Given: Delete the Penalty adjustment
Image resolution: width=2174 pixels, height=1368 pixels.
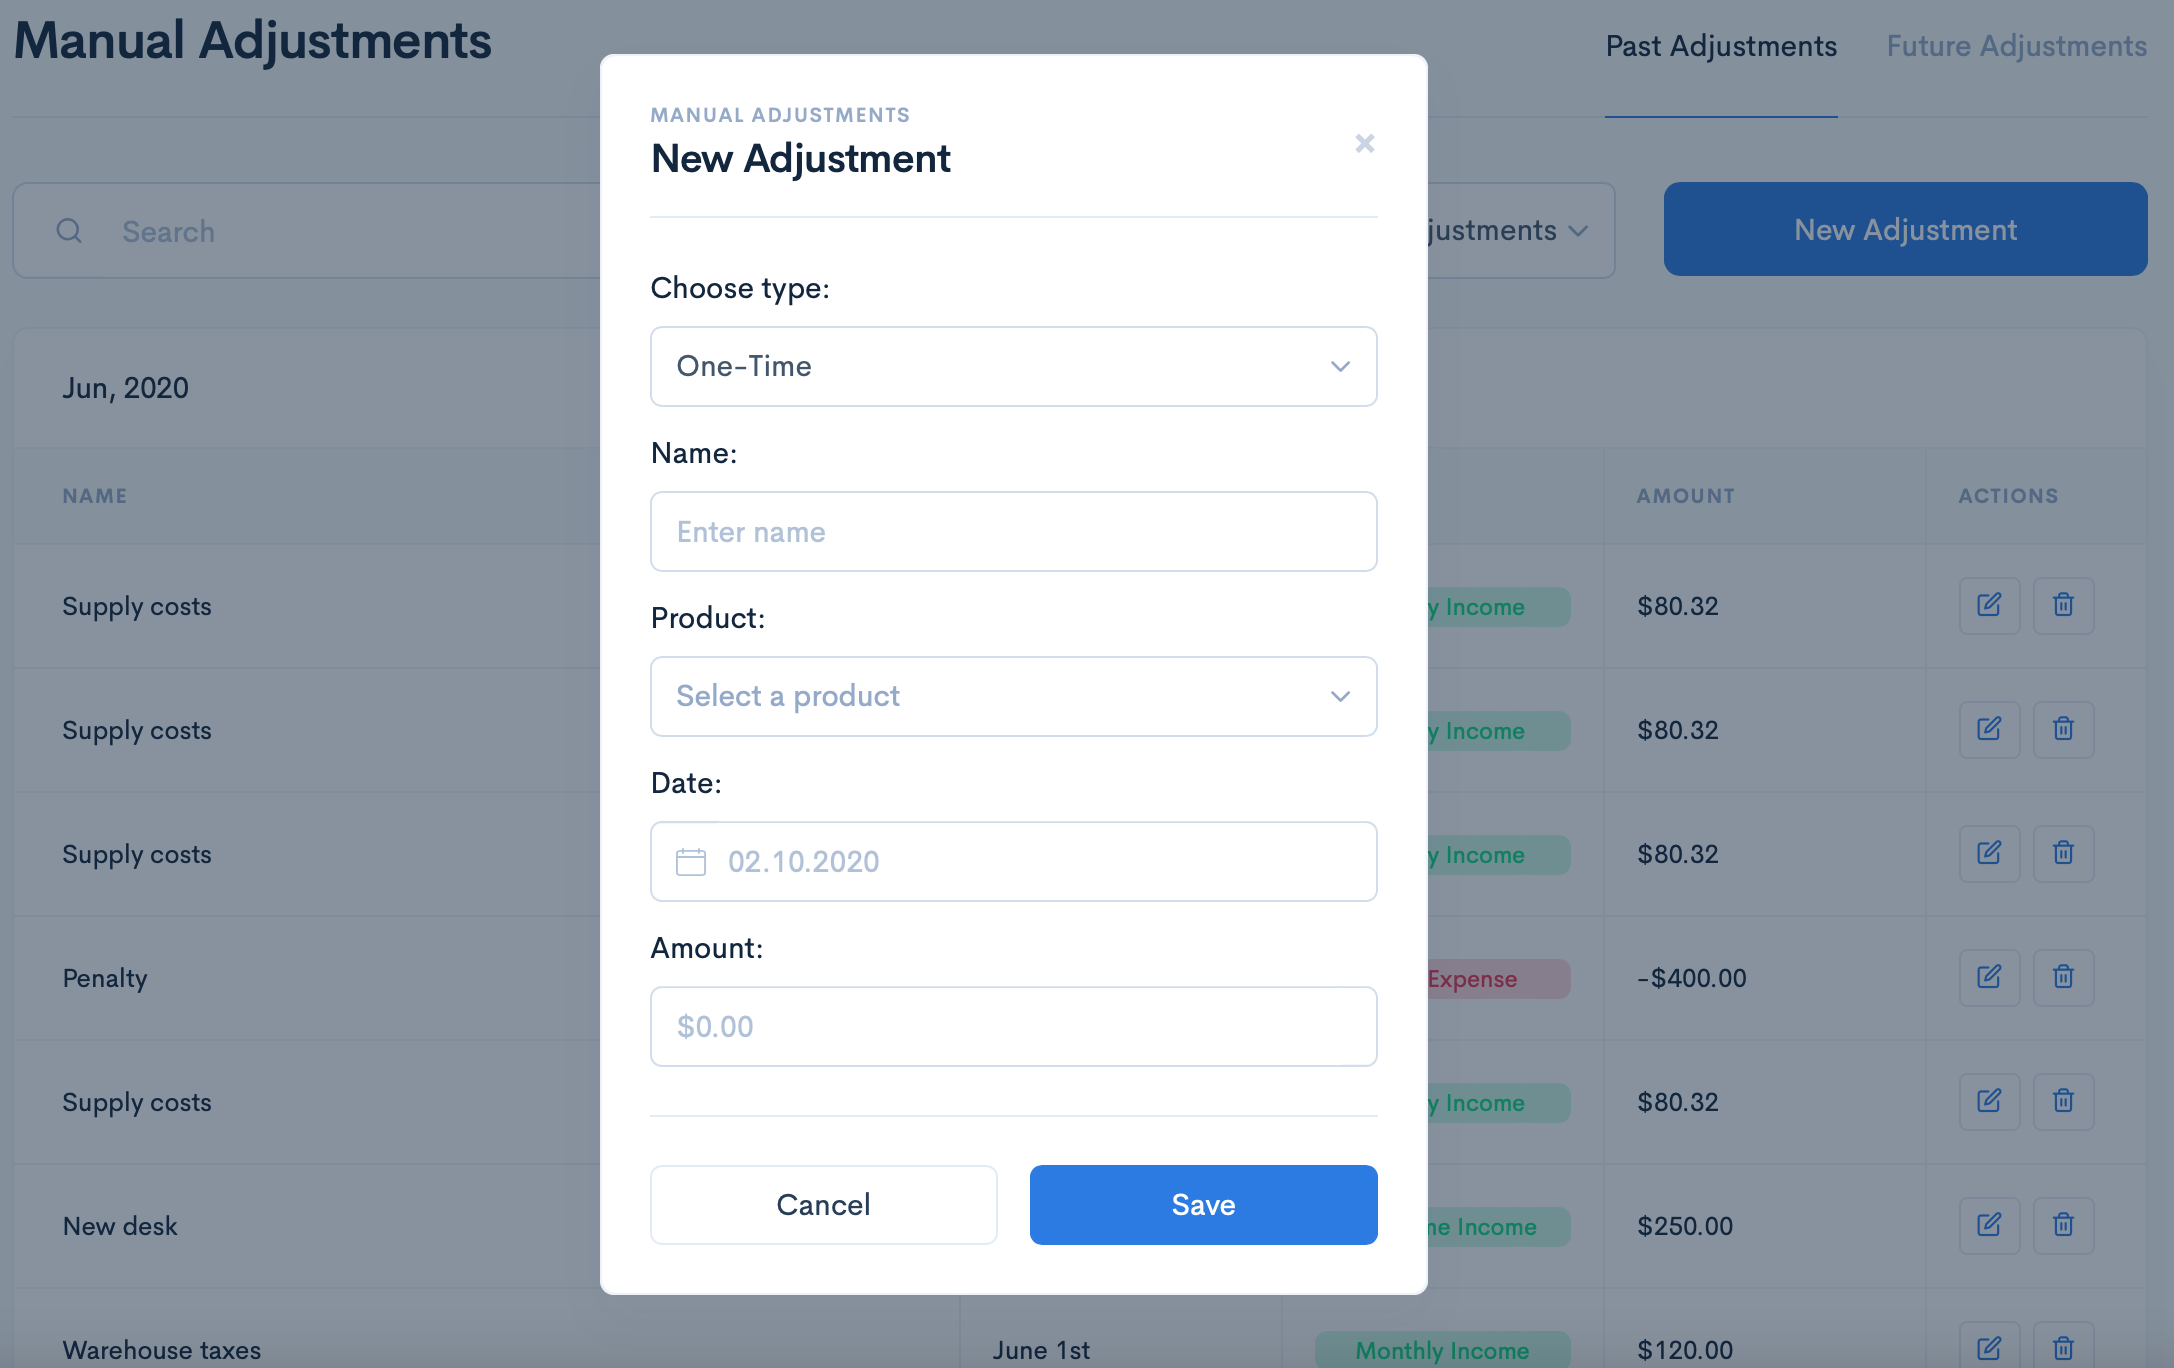Looking at the screenshot, I should [x=2063, y=978].
